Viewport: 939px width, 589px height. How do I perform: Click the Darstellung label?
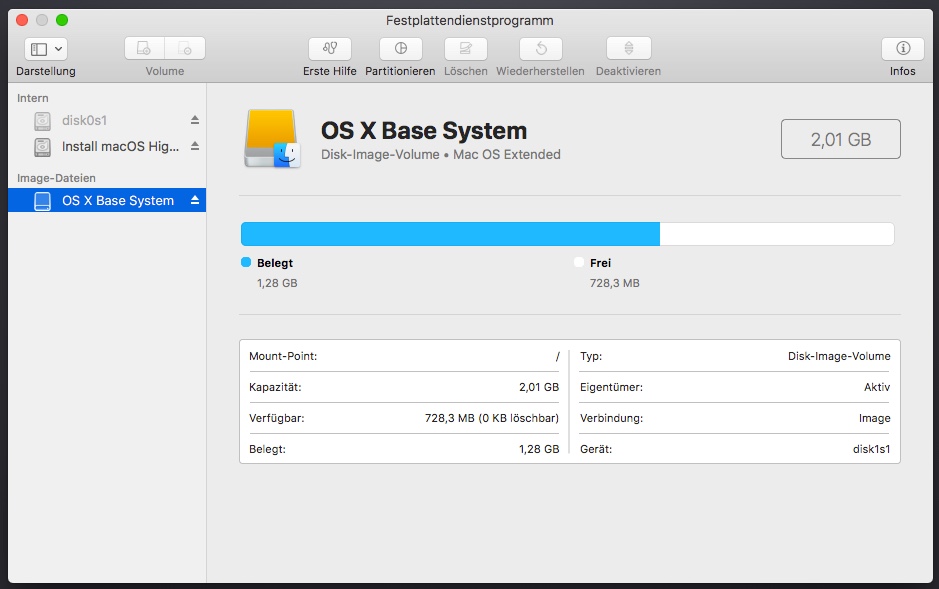pos(46,71)
